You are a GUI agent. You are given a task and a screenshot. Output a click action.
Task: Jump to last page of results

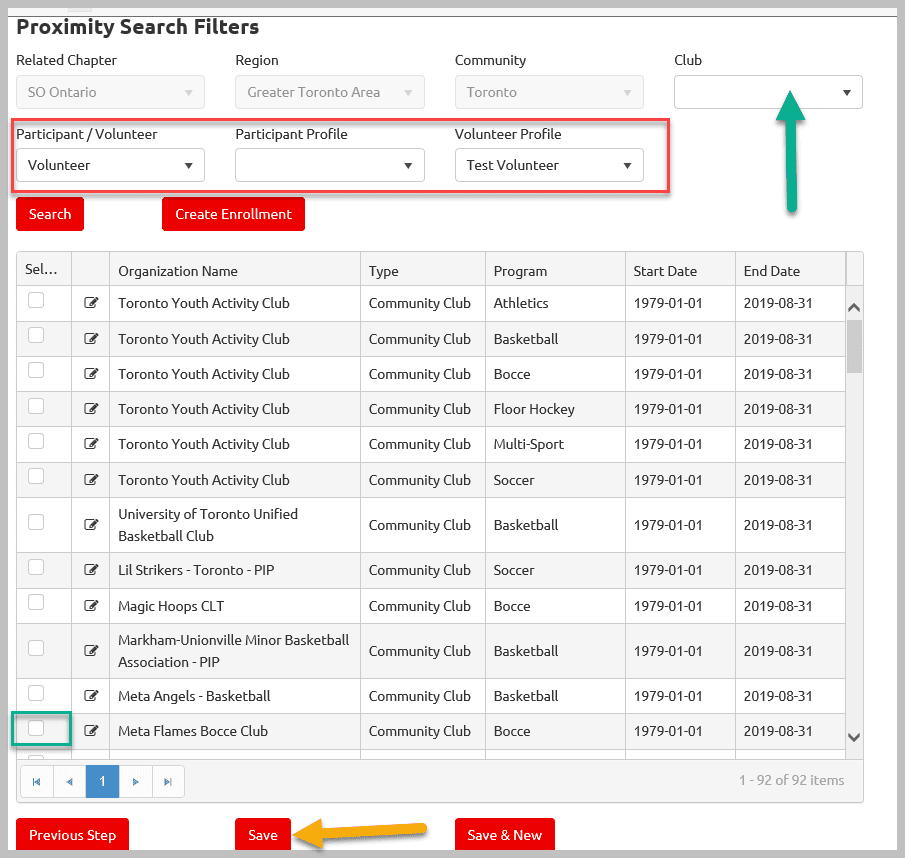coord(168,782)
